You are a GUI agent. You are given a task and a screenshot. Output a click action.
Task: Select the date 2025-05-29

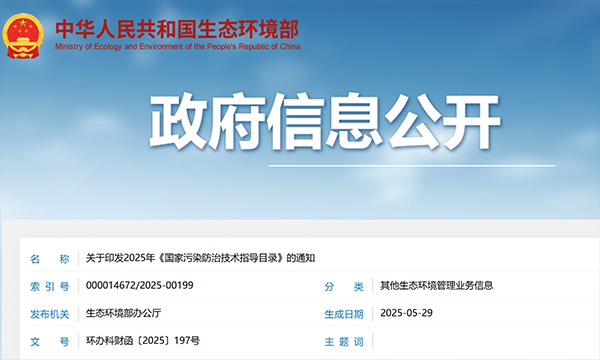(x=406, y=313)
